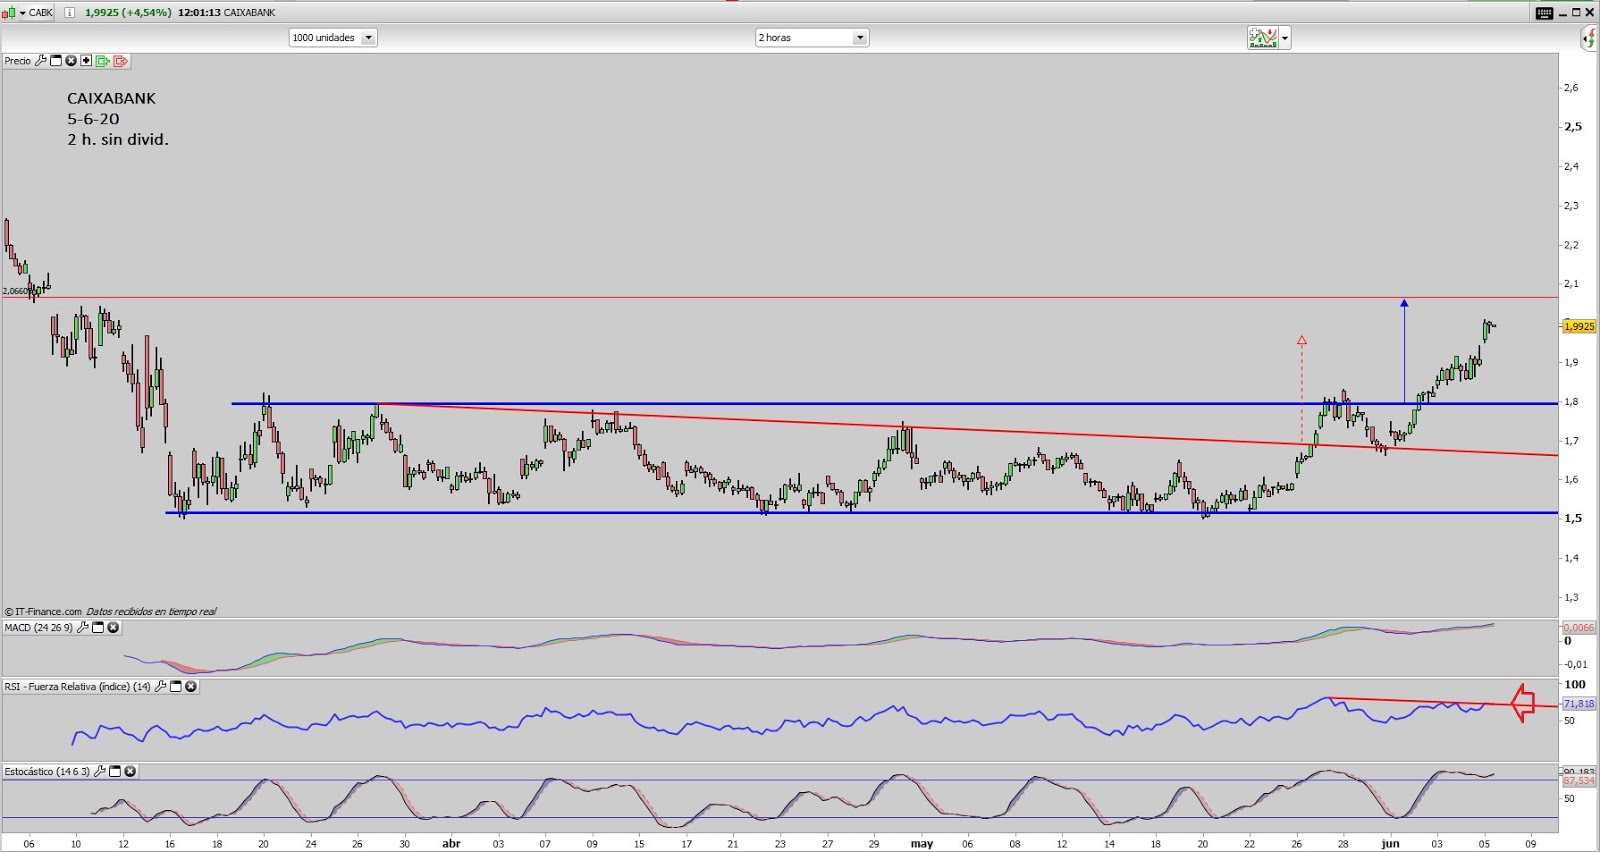Minimize the chart window

(1562, 13)
